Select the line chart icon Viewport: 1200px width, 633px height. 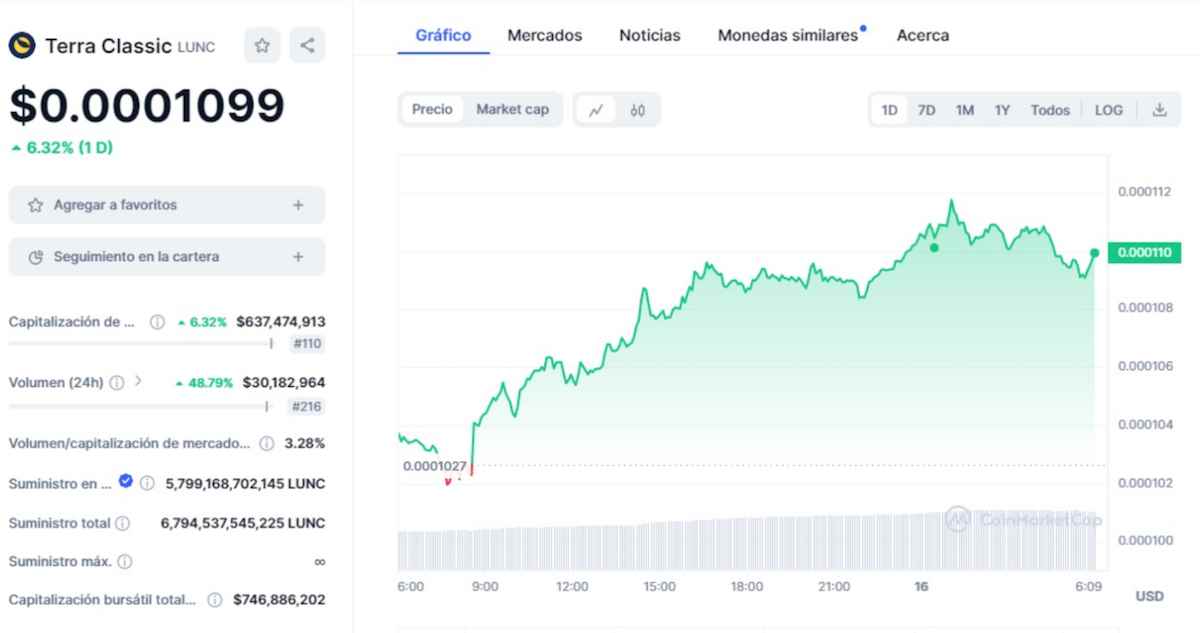tap(597, 110)
